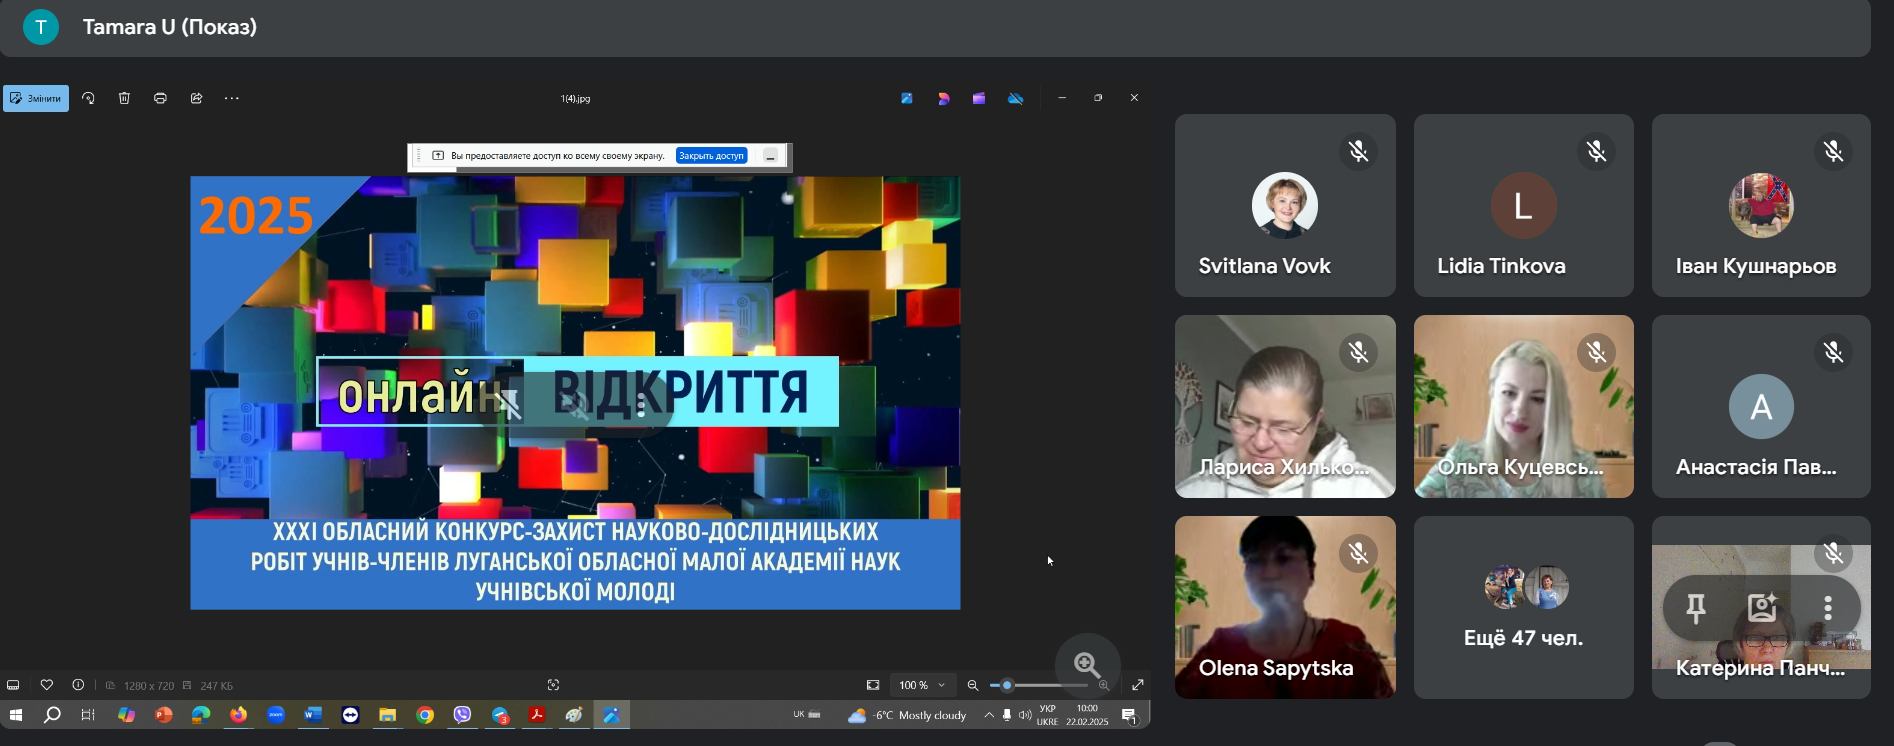The width and height of the screenshot is (1894, 746).
Task: Click the Змінити edit image button
Action: point(36,98)
